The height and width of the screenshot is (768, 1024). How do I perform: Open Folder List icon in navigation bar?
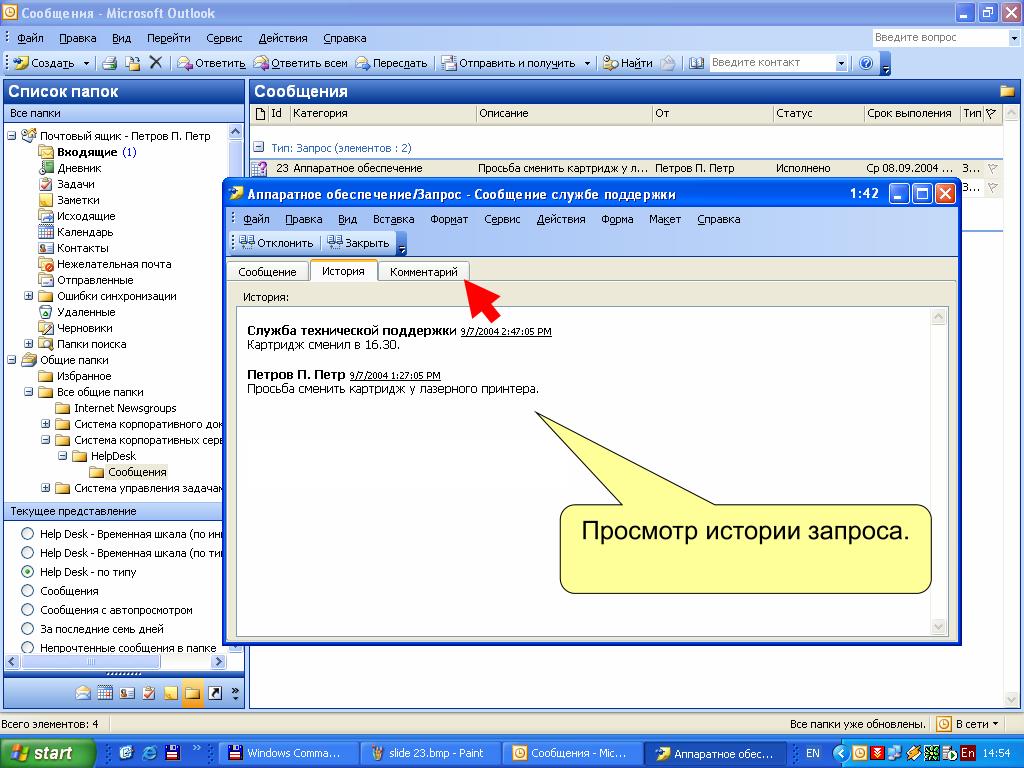(192, 693)
